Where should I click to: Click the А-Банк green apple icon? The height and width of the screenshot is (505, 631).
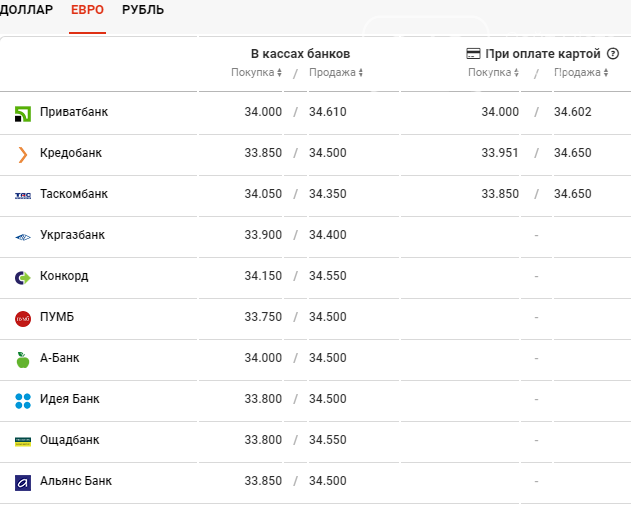point(23,360)
